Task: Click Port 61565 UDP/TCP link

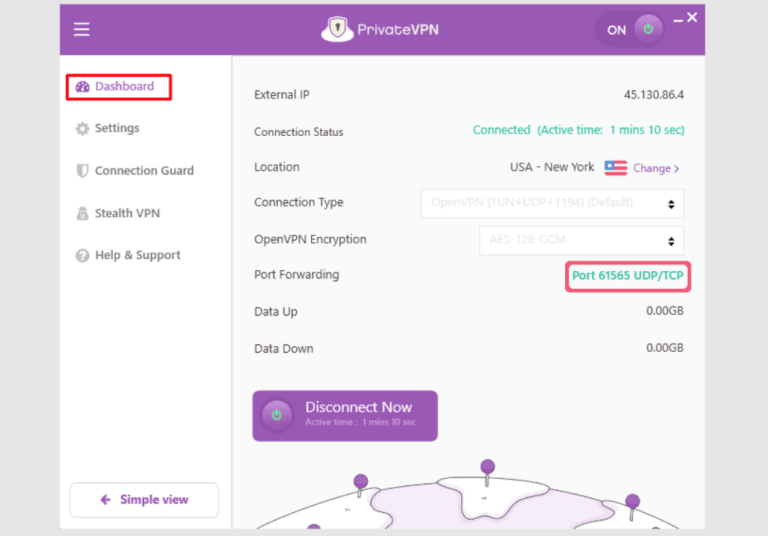Action: pyautogui.click(x=628, y=276)
